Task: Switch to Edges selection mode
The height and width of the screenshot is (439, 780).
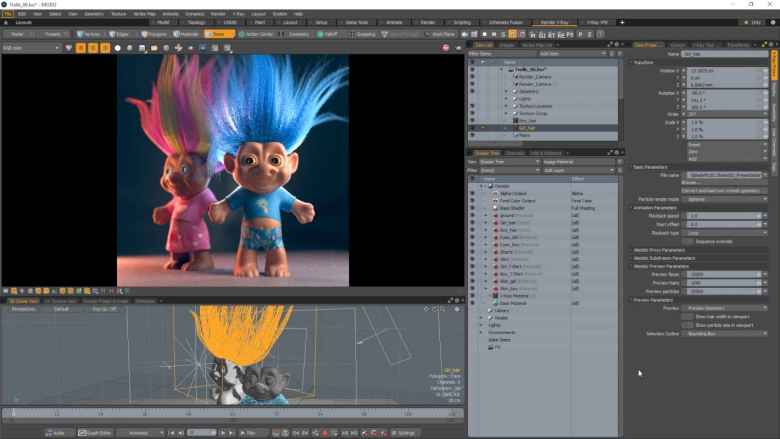Action: (x=120, y=34)
